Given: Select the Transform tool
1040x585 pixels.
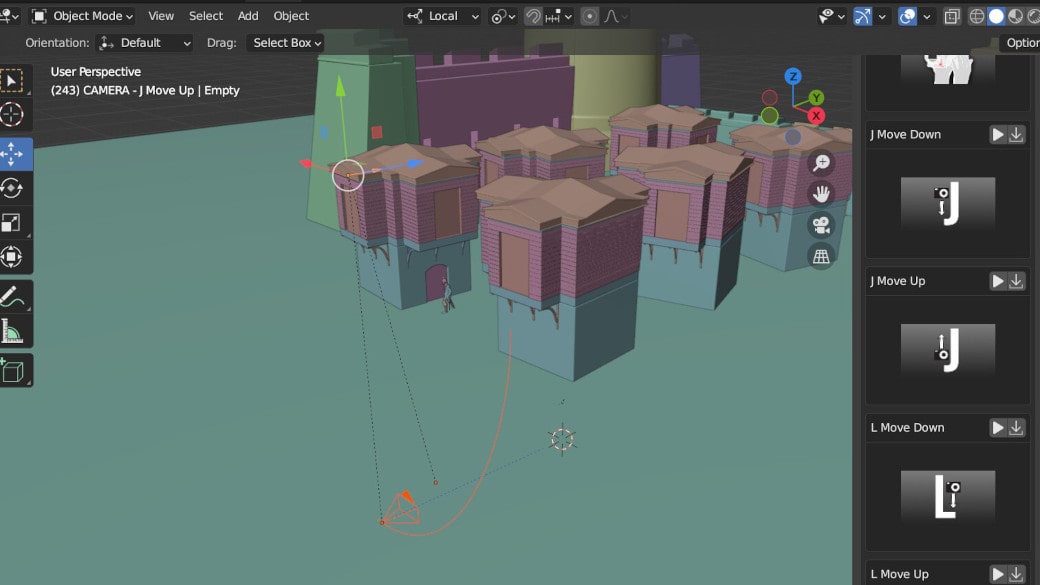Looking at the screenshot, I should click(x=12, y=257).
